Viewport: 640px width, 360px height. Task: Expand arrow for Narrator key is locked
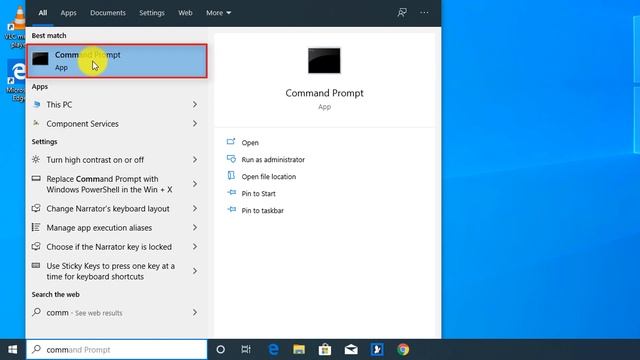tap(195, 247)
